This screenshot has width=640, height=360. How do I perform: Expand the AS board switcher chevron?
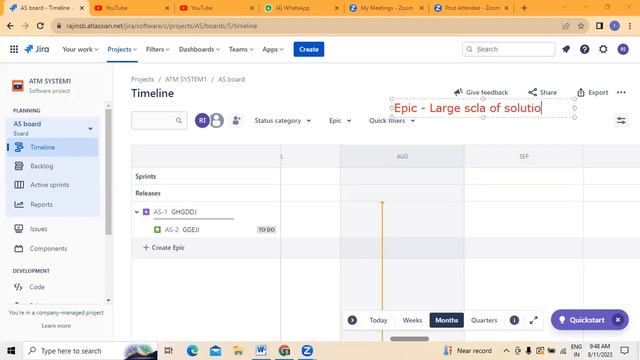pos(90,129)
